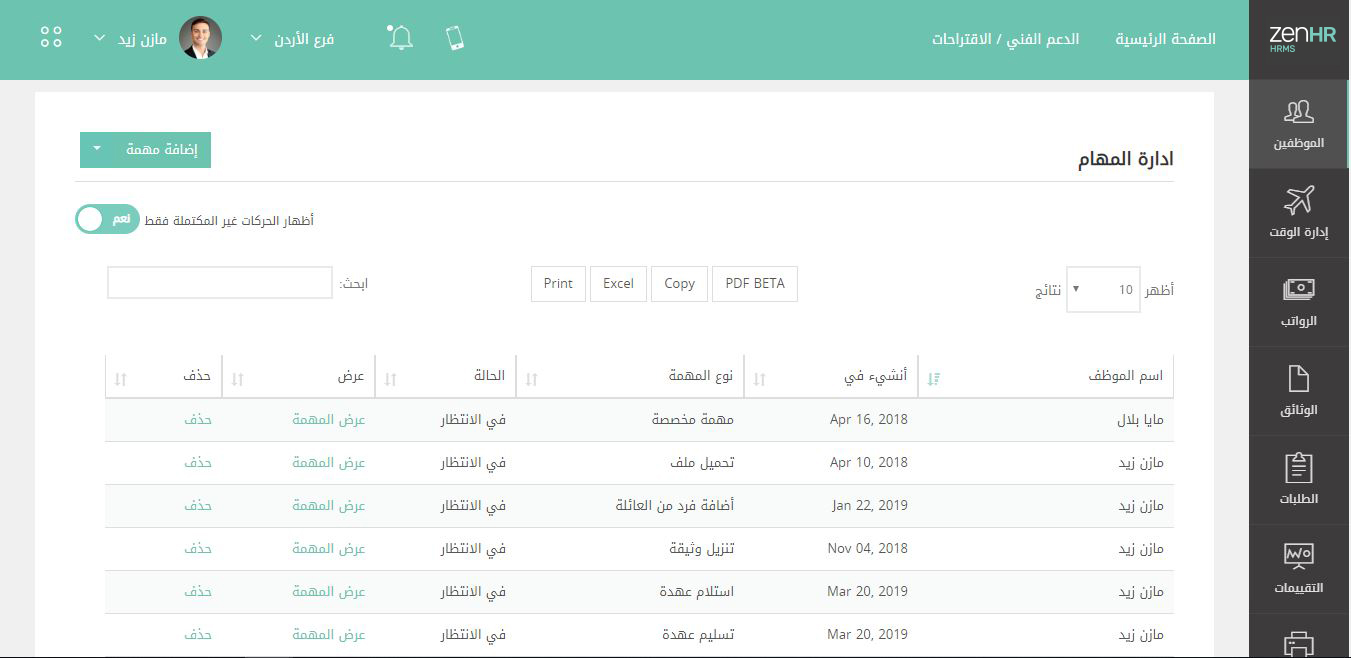Open الرواتب payroll money icon
The image size is (1351, 658).
[x=1299, y=289]
